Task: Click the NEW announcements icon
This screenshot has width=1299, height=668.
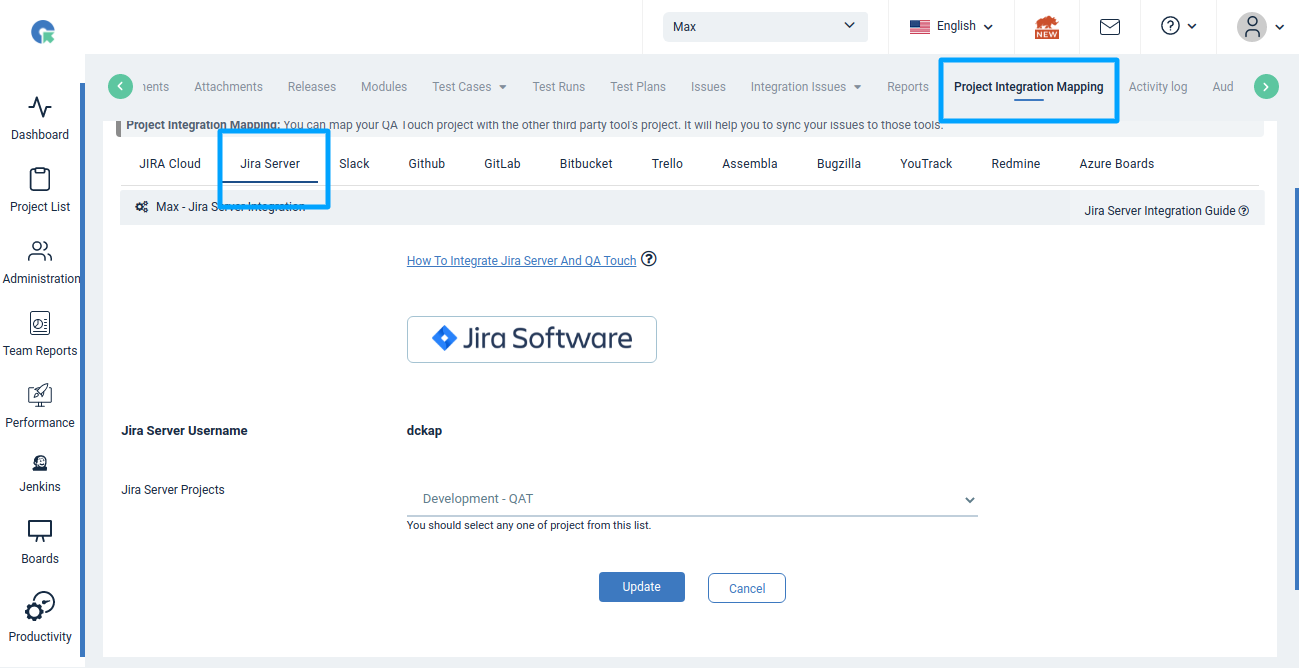Action: (1046, 27)
